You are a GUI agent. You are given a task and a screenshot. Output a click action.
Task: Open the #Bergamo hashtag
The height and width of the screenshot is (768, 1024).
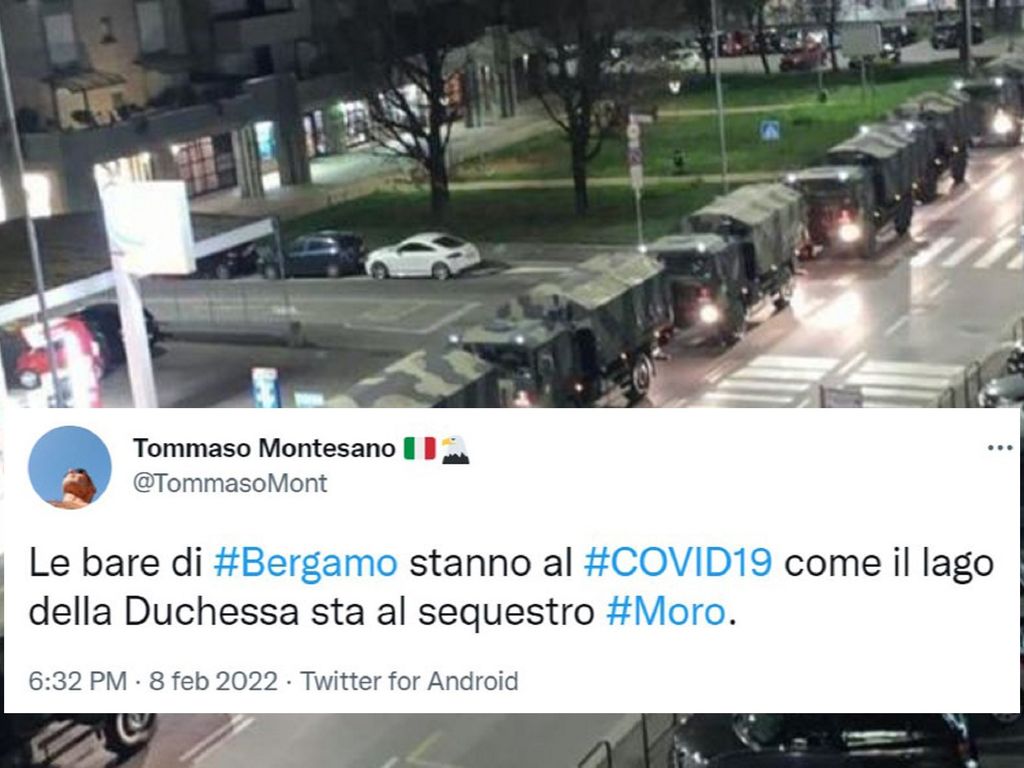pos(306,563)
